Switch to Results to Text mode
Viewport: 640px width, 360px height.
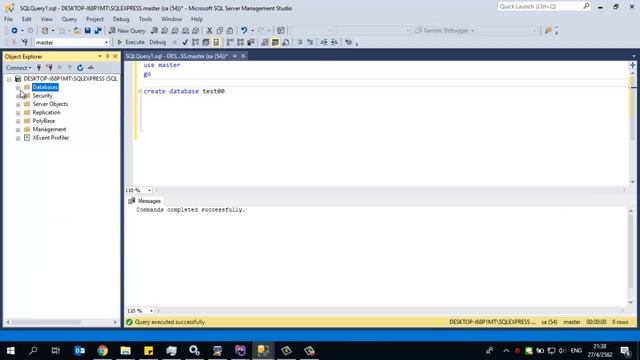point(265,42)
